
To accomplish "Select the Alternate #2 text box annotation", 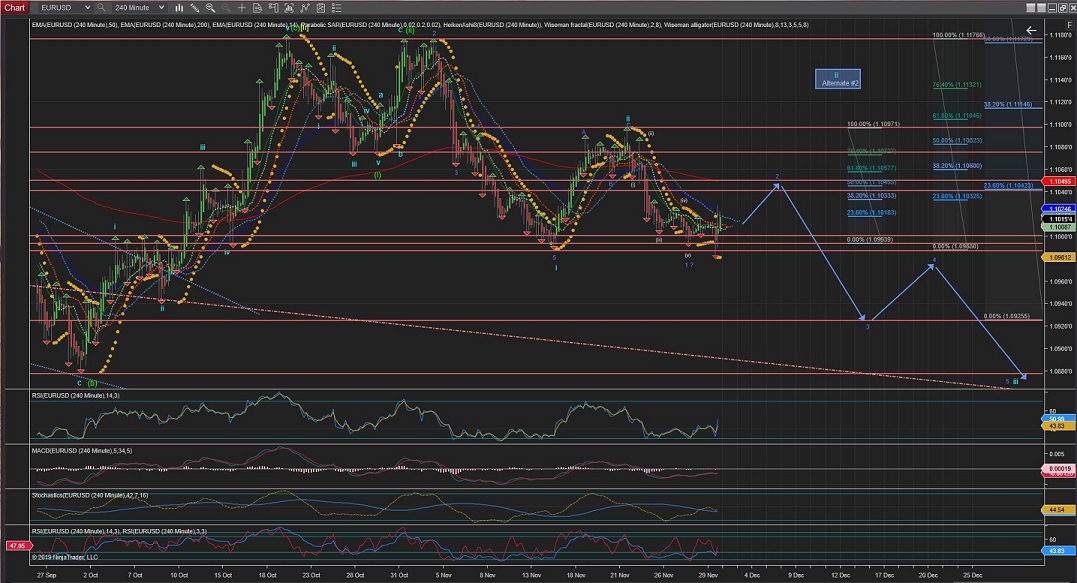I will 837,79.
